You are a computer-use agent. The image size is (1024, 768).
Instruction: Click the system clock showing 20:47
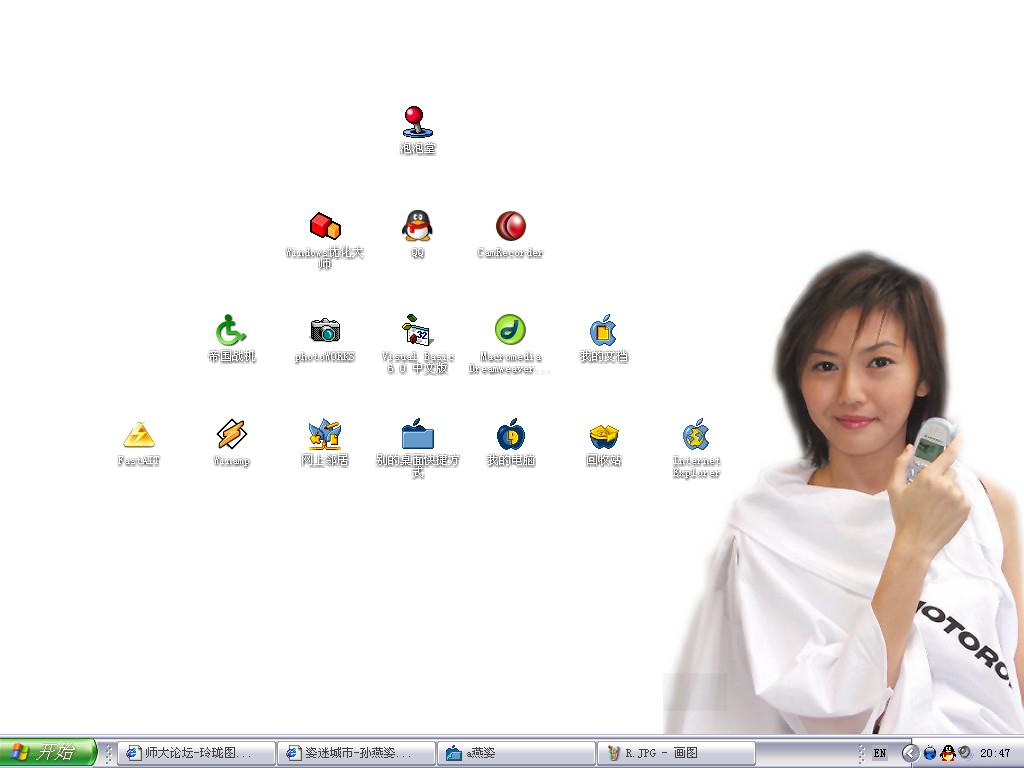995,753
